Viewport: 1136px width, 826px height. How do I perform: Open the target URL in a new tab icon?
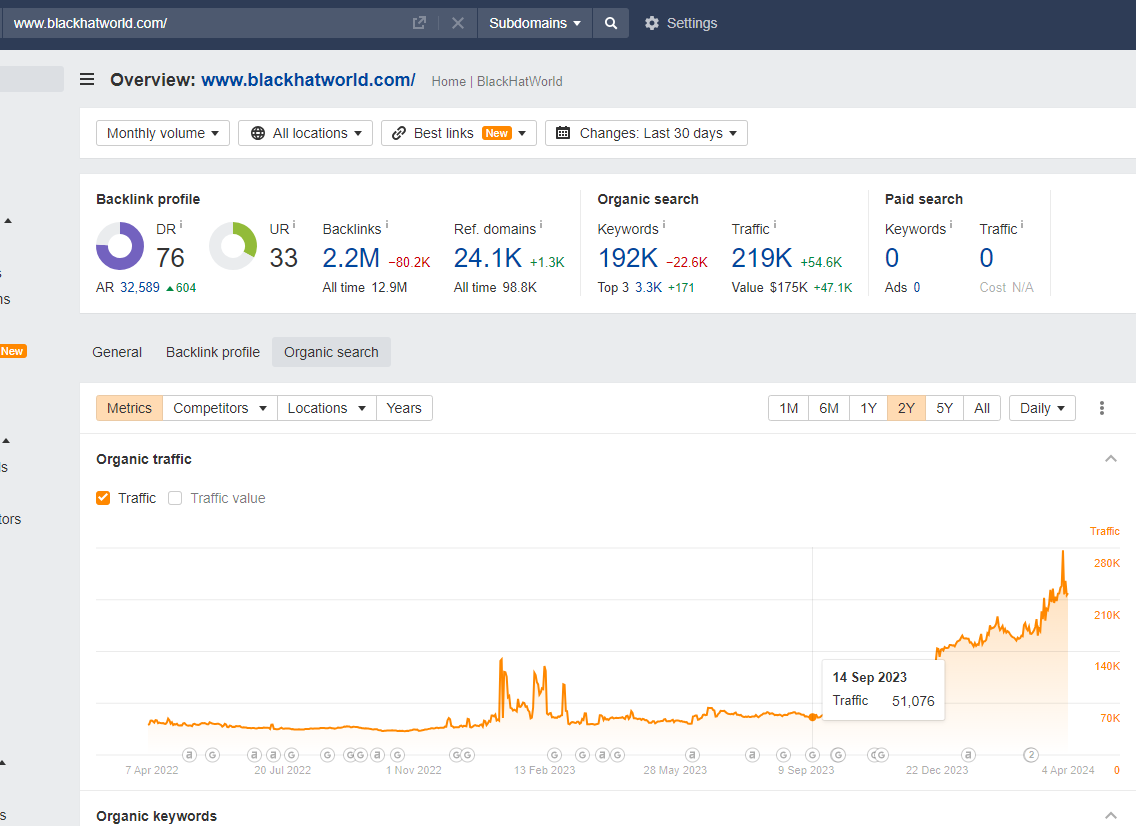pos(419,23)
